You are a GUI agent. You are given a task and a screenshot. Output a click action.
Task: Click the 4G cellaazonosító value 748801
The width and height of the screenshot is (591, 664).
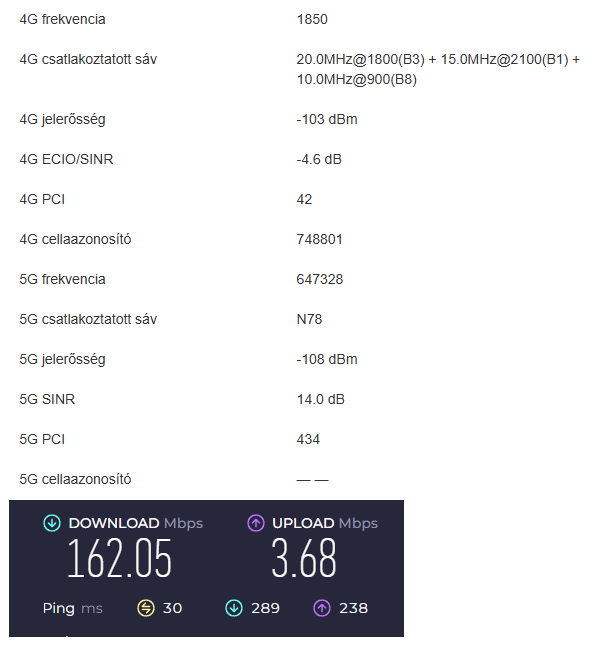click(319, 239)
